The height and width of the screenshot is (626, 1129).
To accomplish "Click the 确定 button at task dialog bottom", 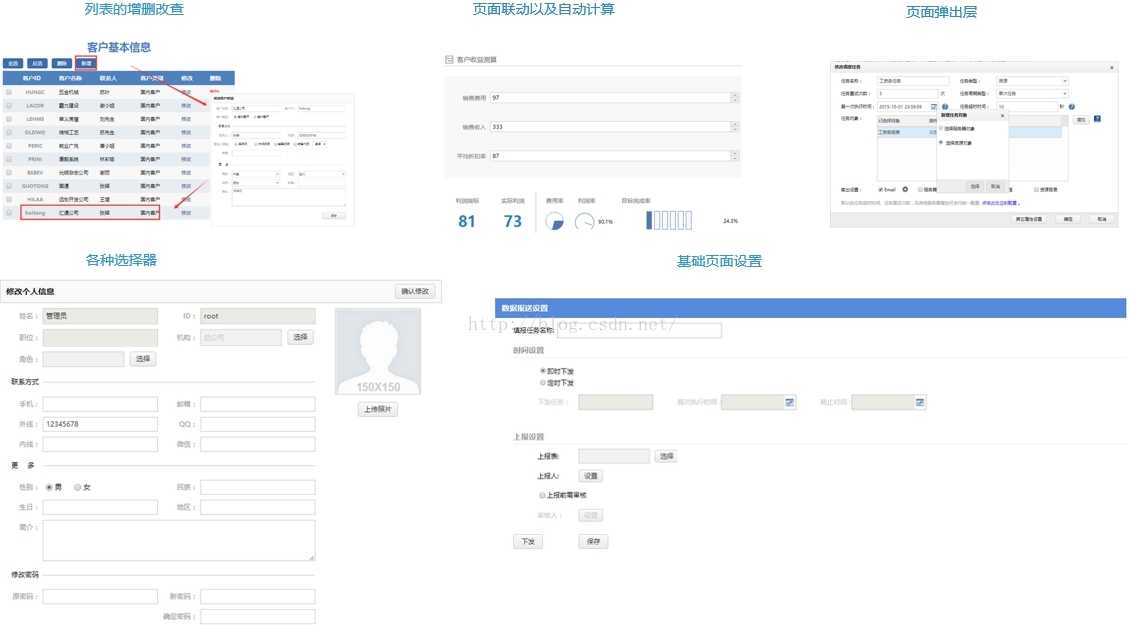I will point(1068,219).
